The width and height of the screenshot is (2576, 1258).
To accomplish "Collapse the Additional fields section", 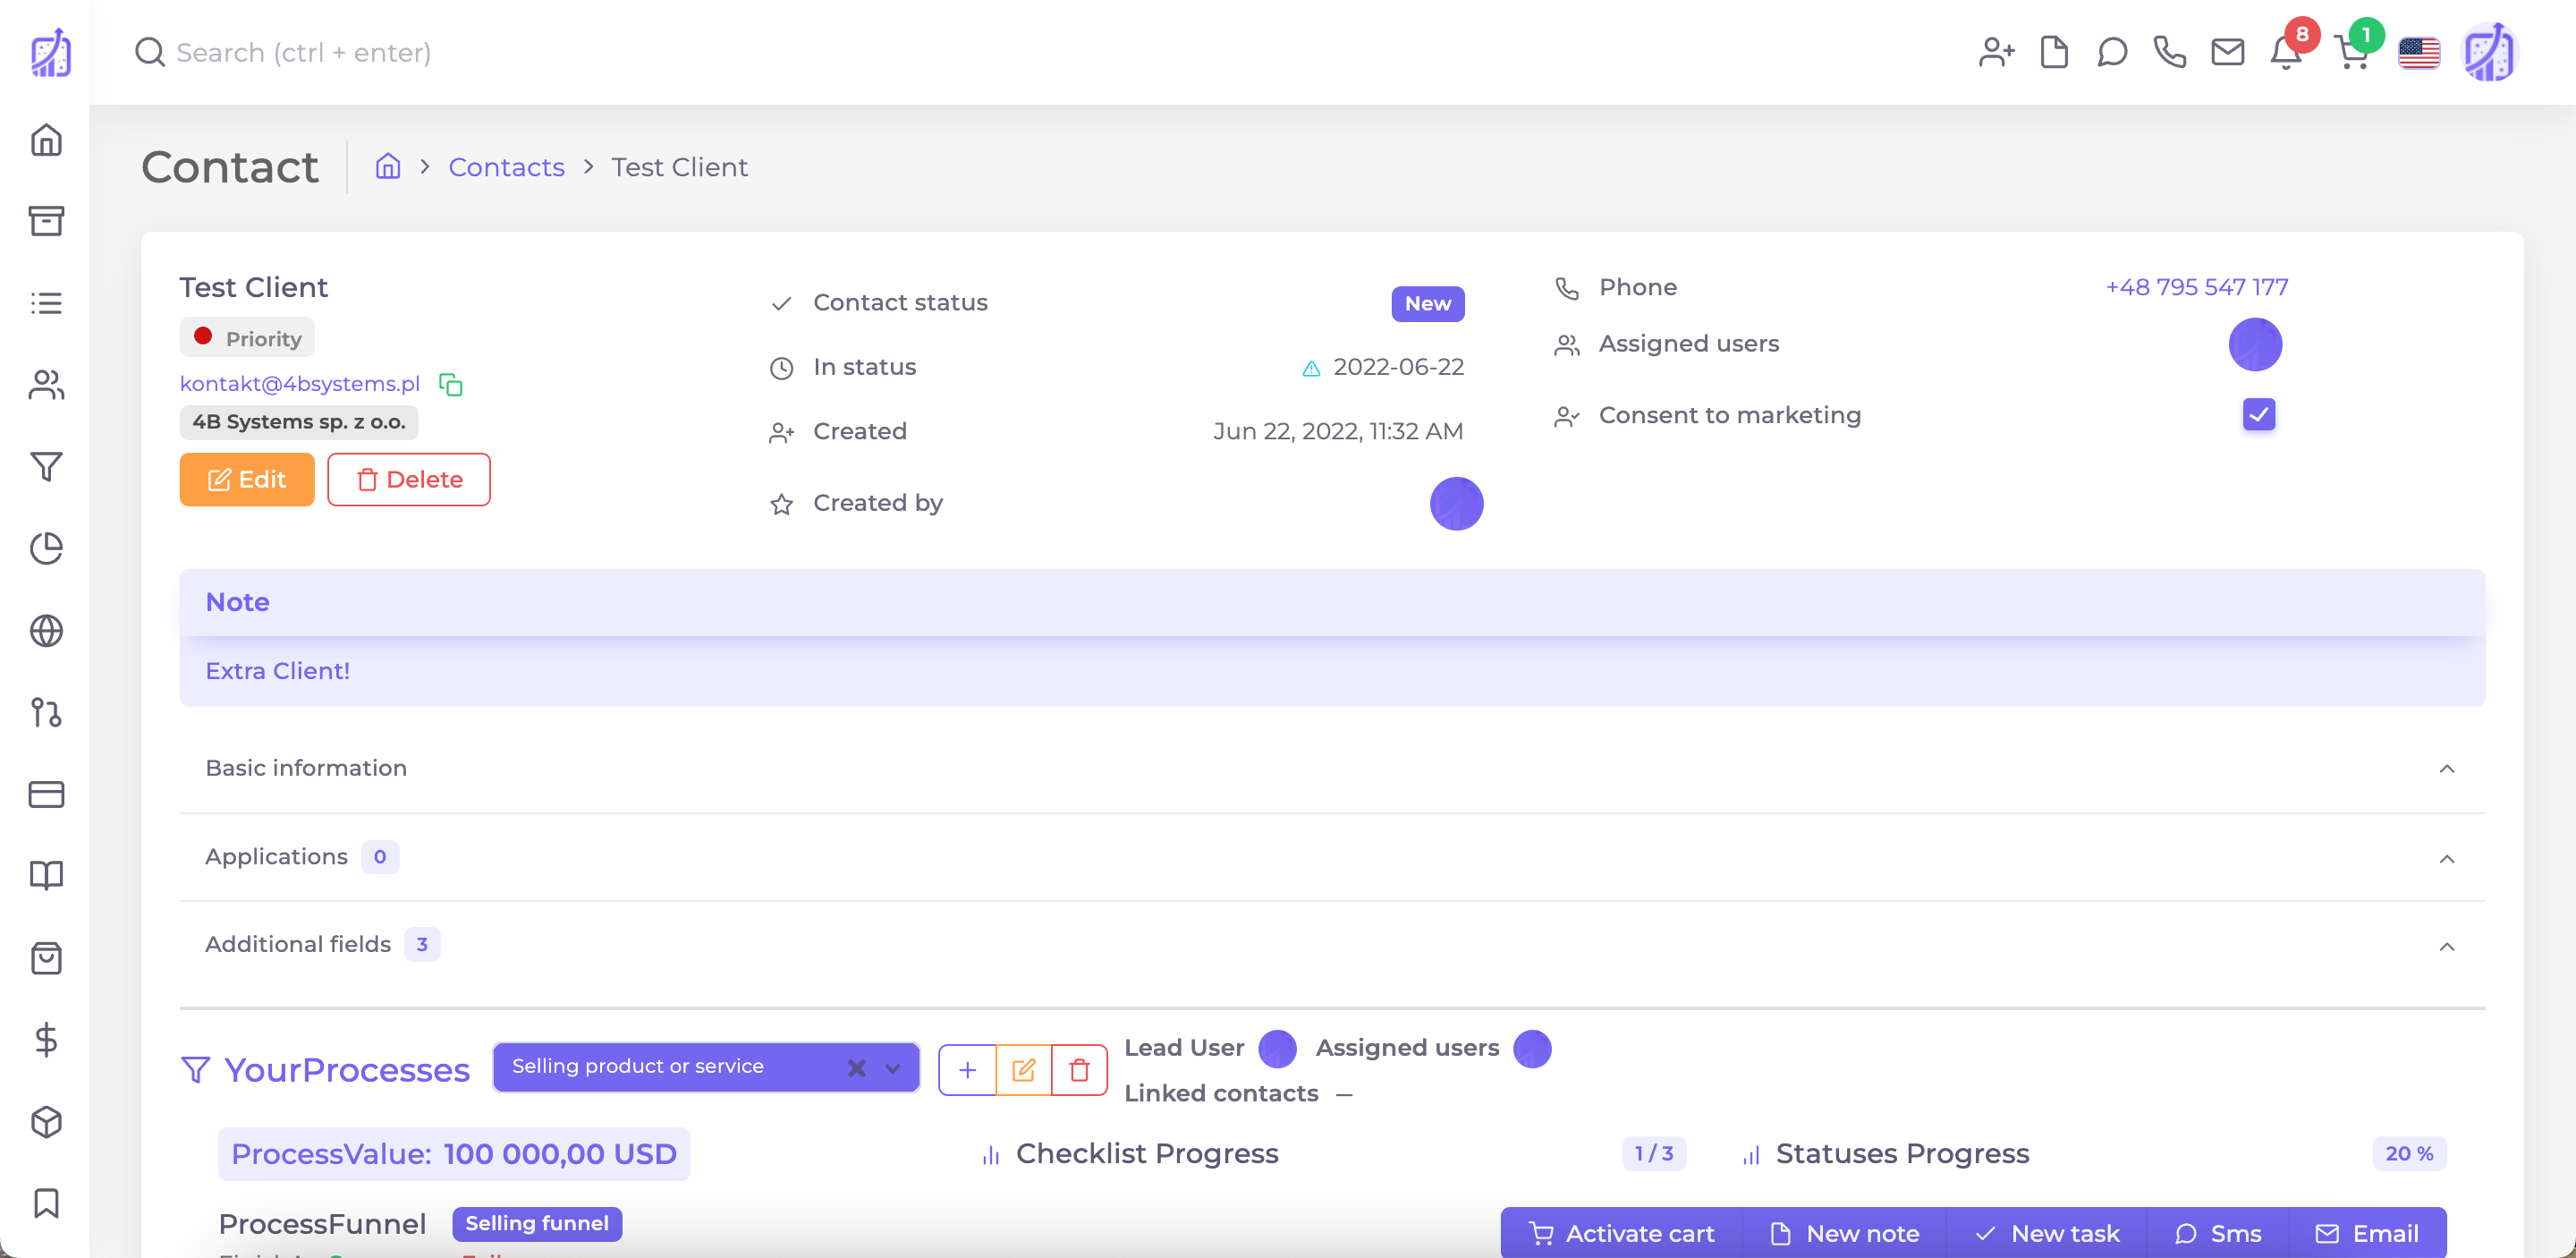I will click(2448, 945).
